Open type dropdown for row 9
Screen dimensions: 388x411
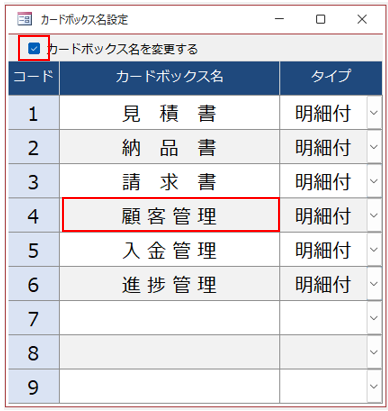(374, 387)
